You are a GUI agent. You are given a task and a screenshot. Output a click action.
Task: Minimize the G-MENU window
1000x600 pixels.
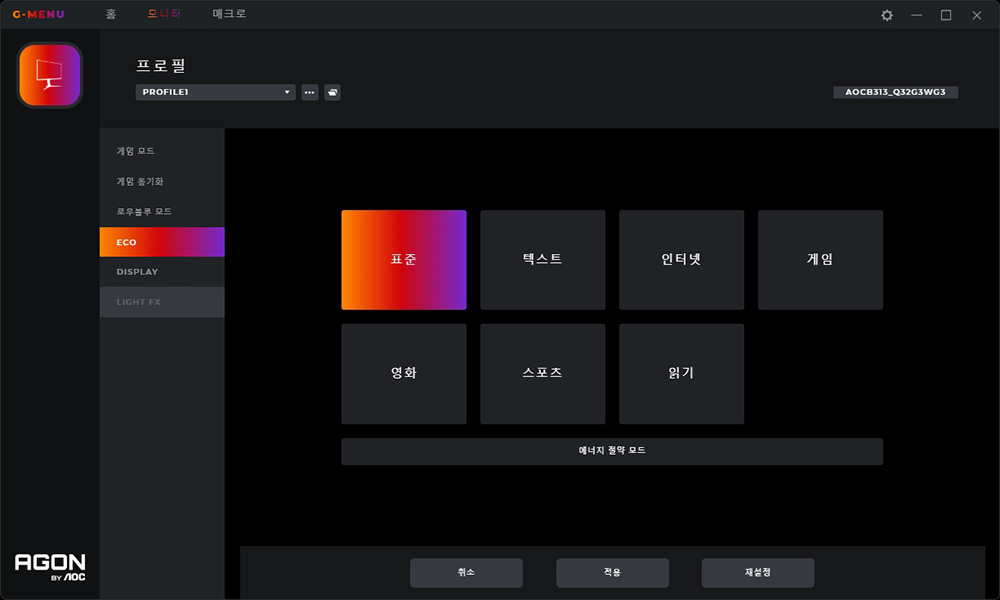pos(916,15)
